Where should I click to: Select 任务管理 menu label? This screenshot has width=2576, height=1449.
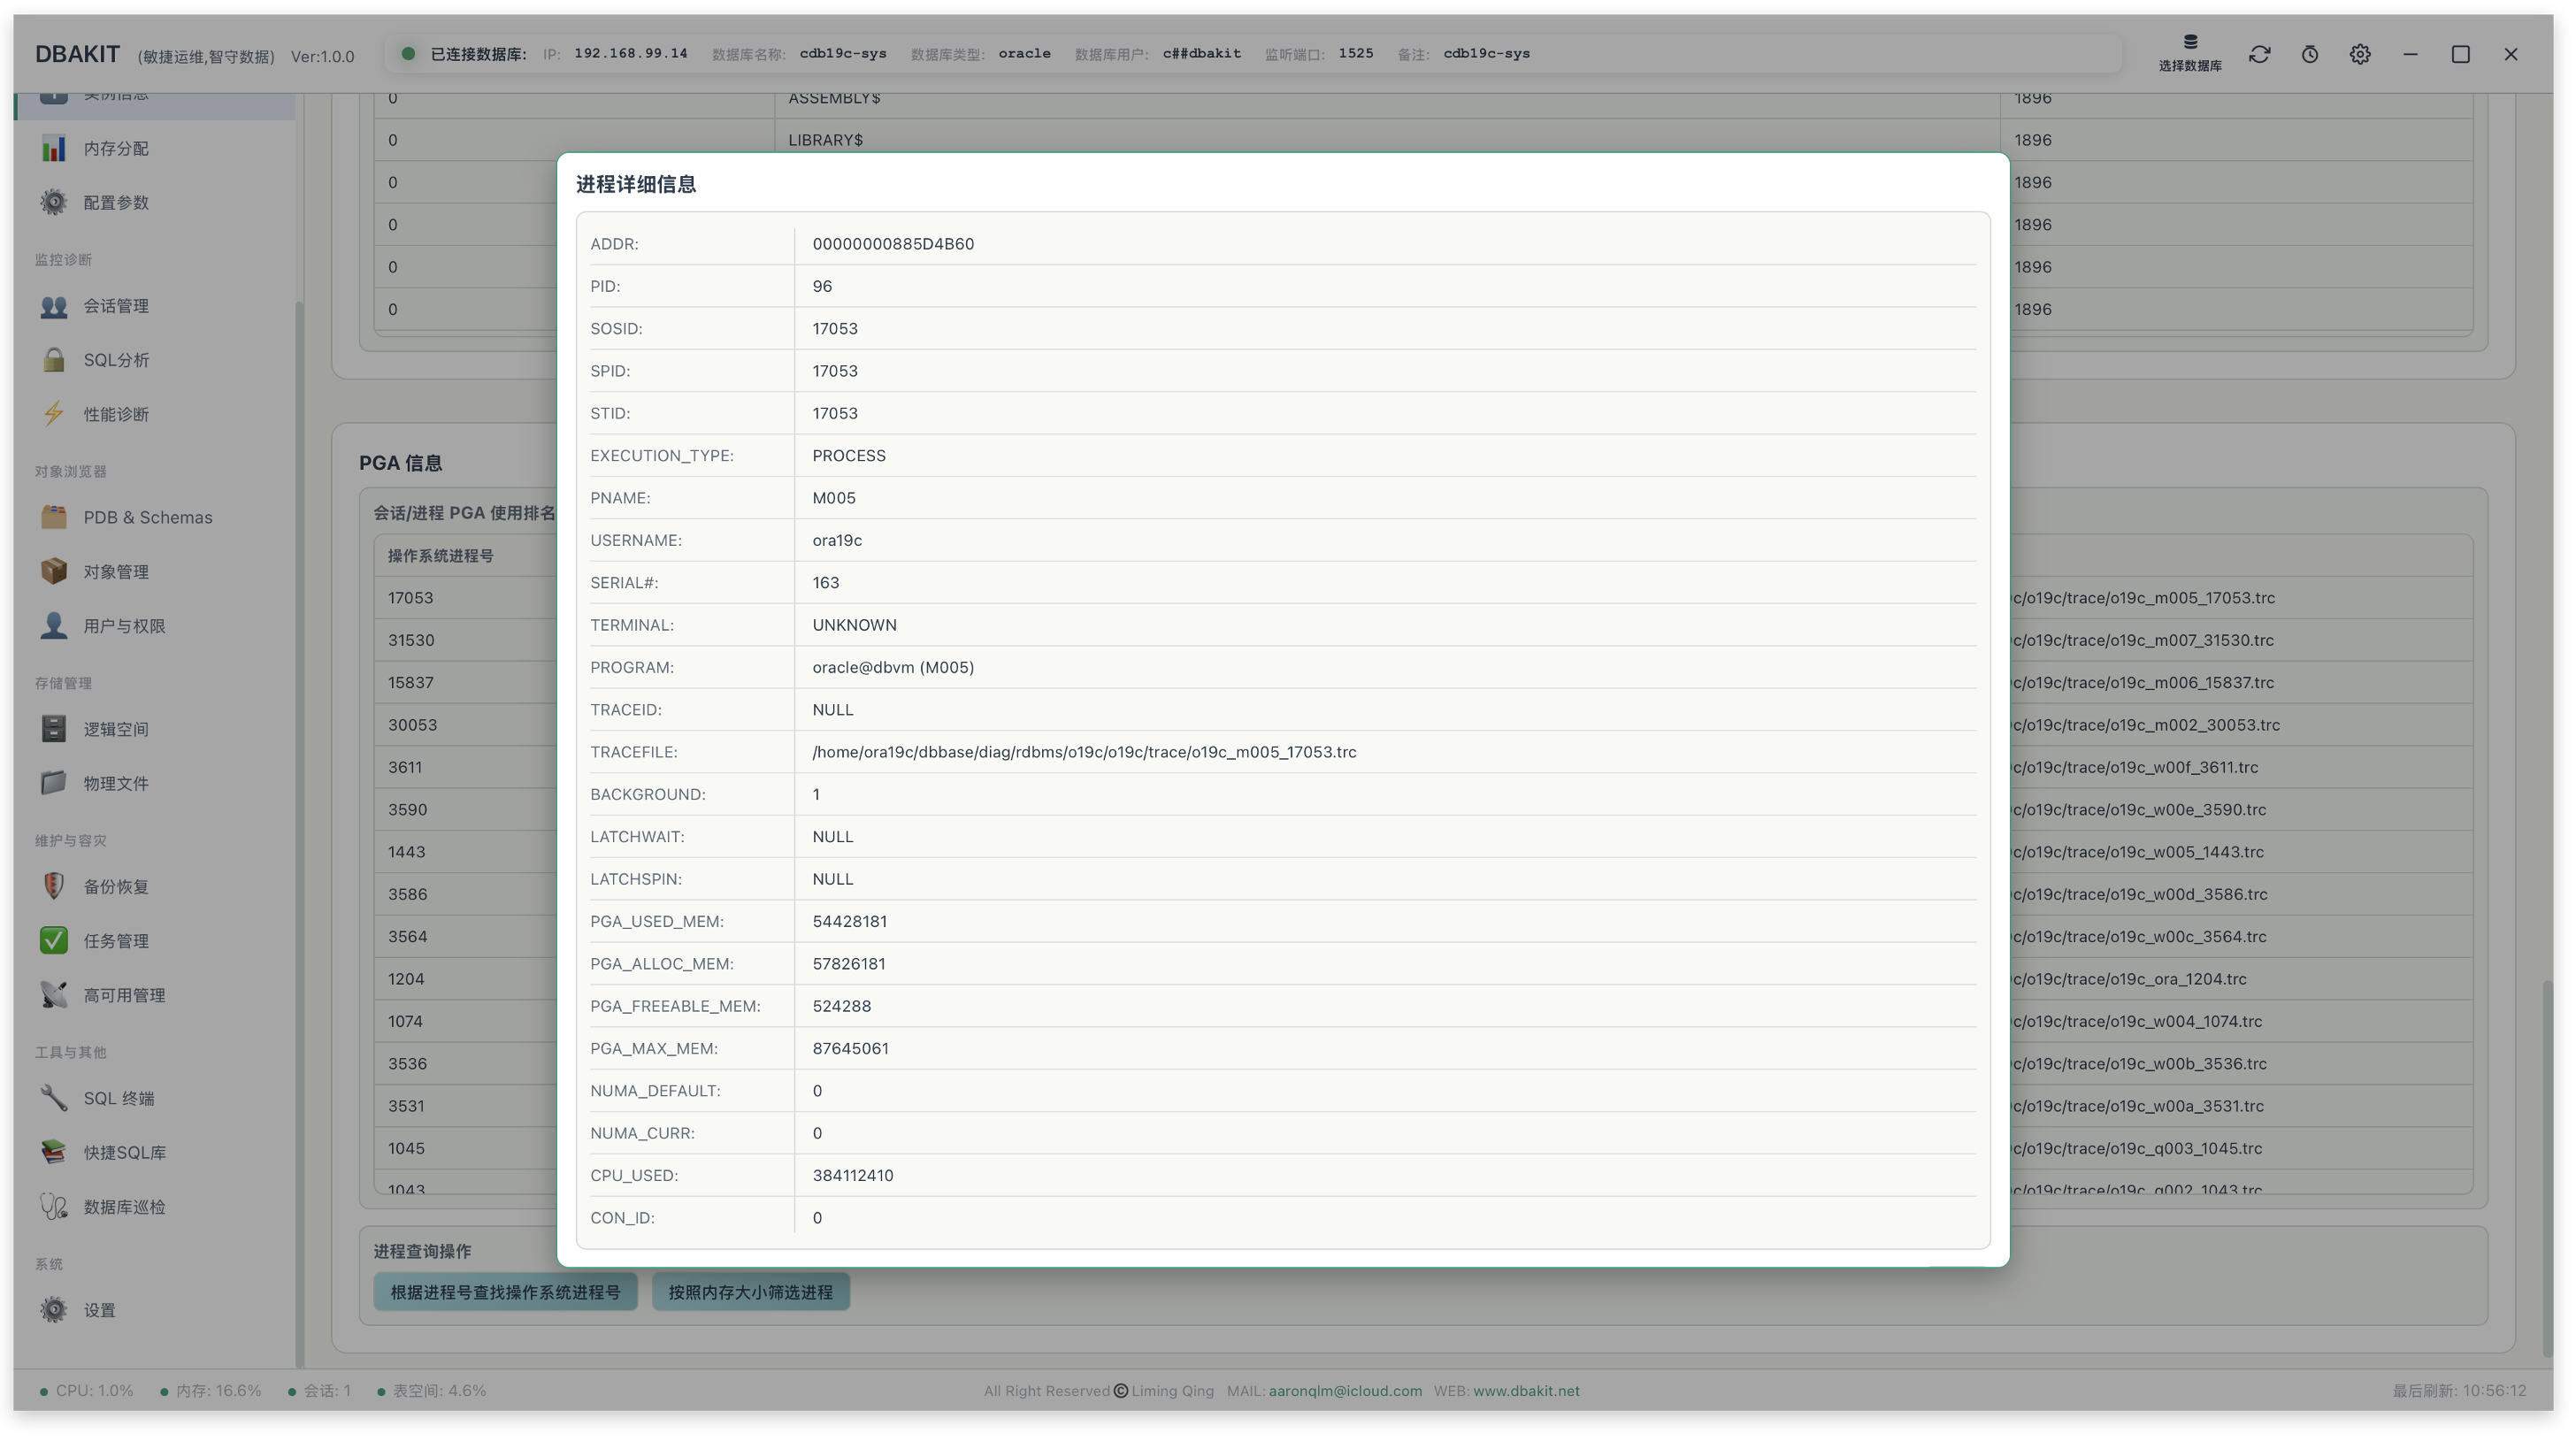116,941
